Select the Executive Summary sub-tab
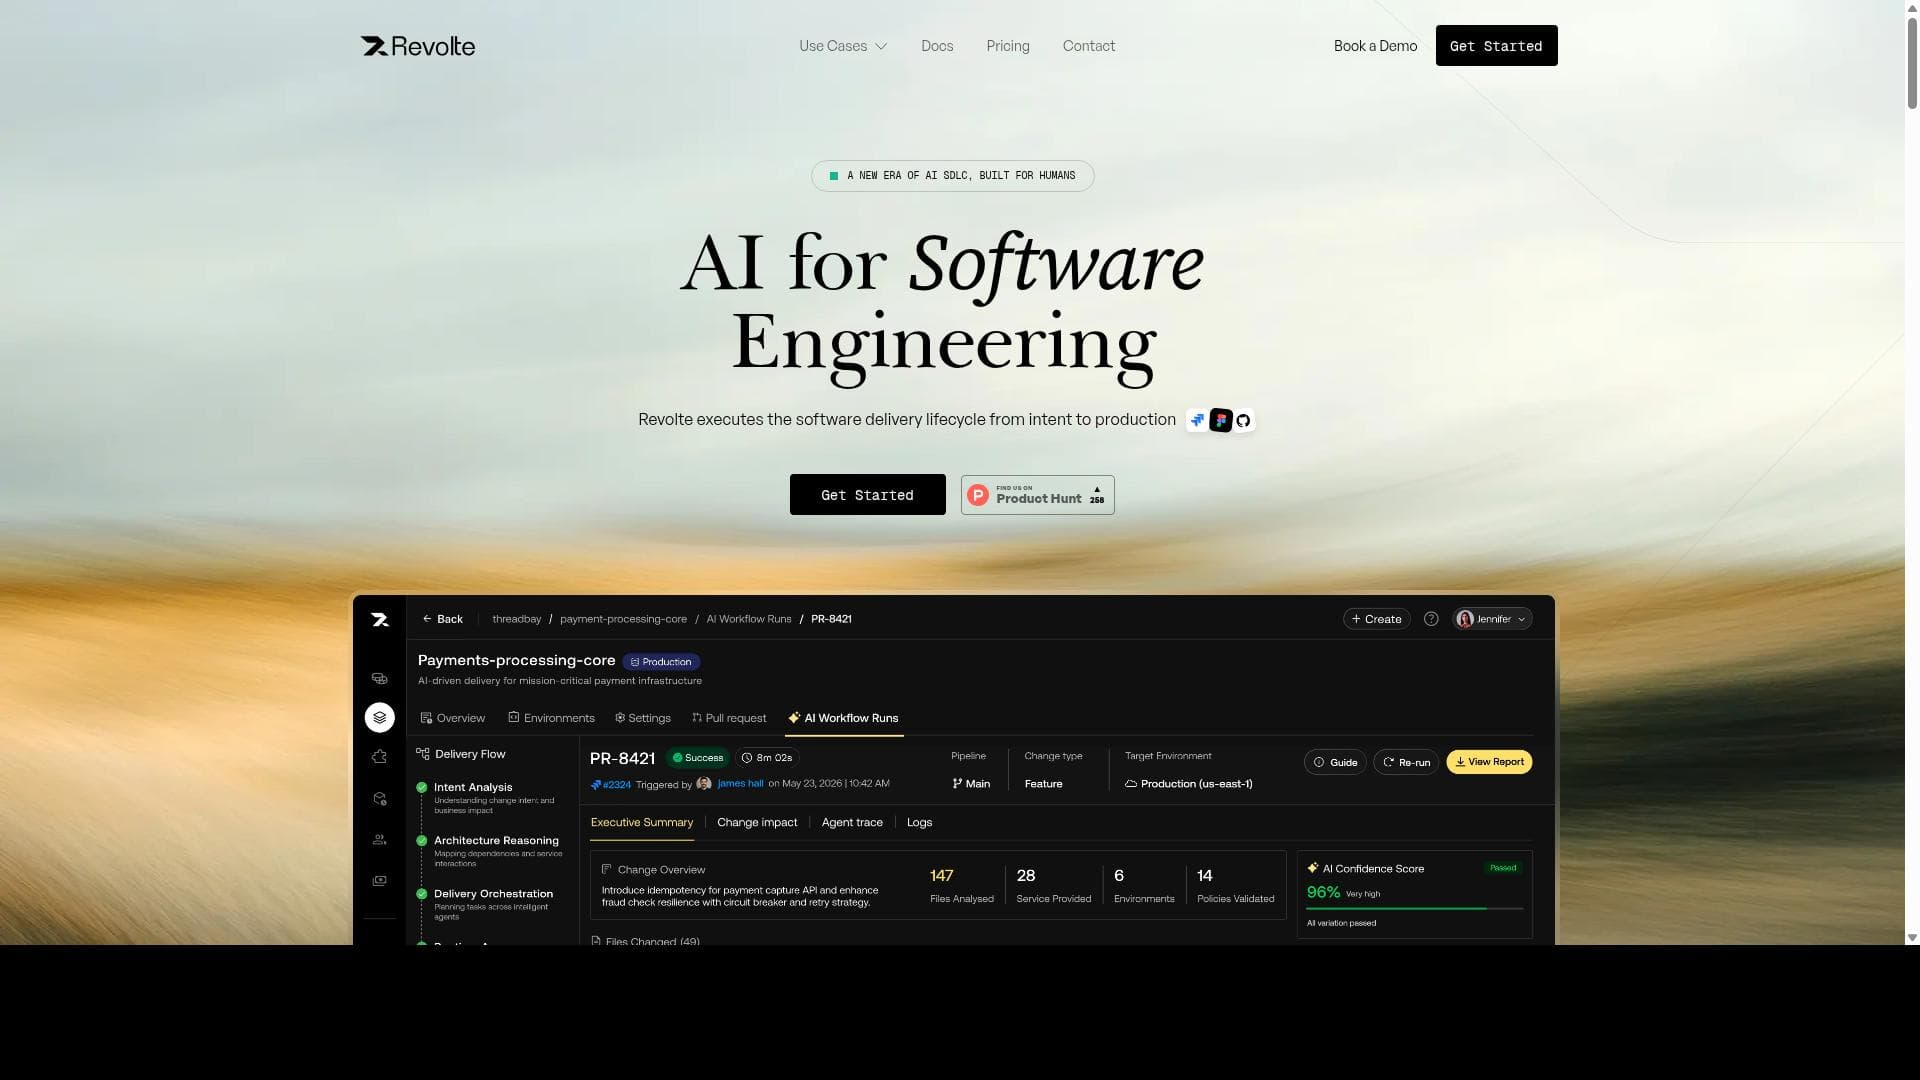Screen dimensions: 1920x1080 [x=642, y=822]
